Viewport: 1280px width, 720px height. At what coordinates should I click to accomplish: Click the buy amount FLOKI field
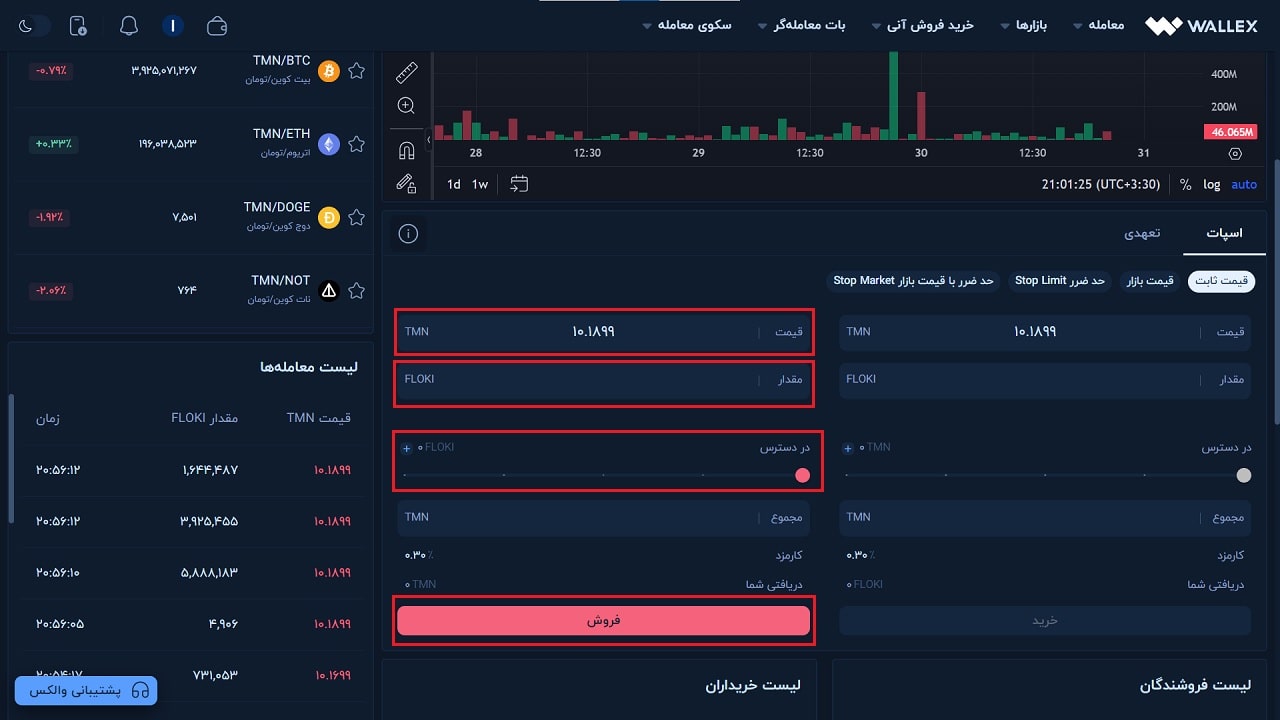1045,380
